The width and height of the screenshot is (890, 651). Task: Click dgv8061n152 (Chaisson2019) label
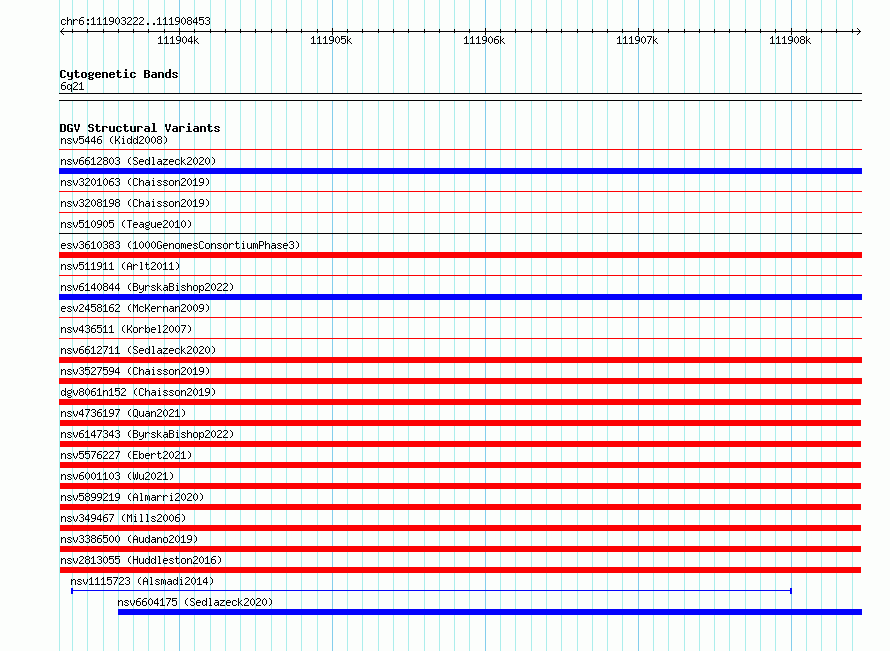[138, 392]
